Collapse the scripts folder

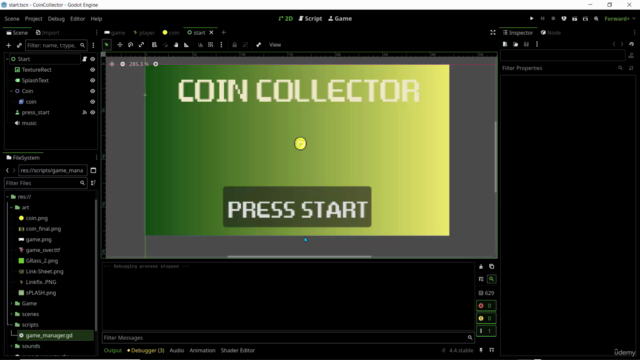tap(11, 325)
